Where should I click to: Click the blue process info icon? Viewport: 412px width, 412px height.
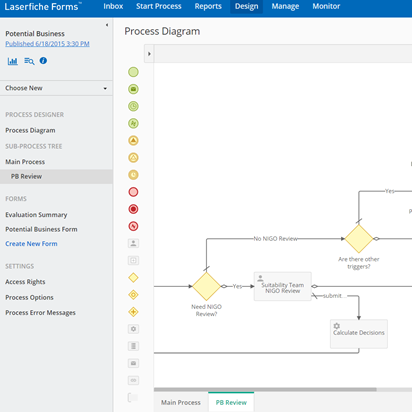[x=43, y=61]
